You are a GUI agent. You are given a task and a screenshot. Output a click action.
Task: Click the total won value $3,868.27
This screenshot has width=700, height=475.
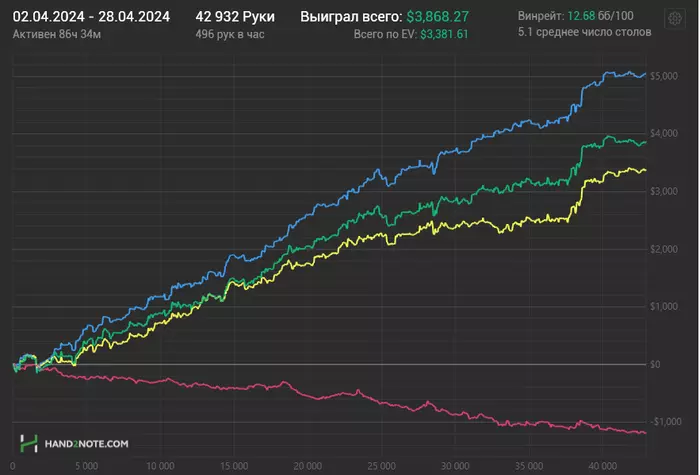click(438, 17)
